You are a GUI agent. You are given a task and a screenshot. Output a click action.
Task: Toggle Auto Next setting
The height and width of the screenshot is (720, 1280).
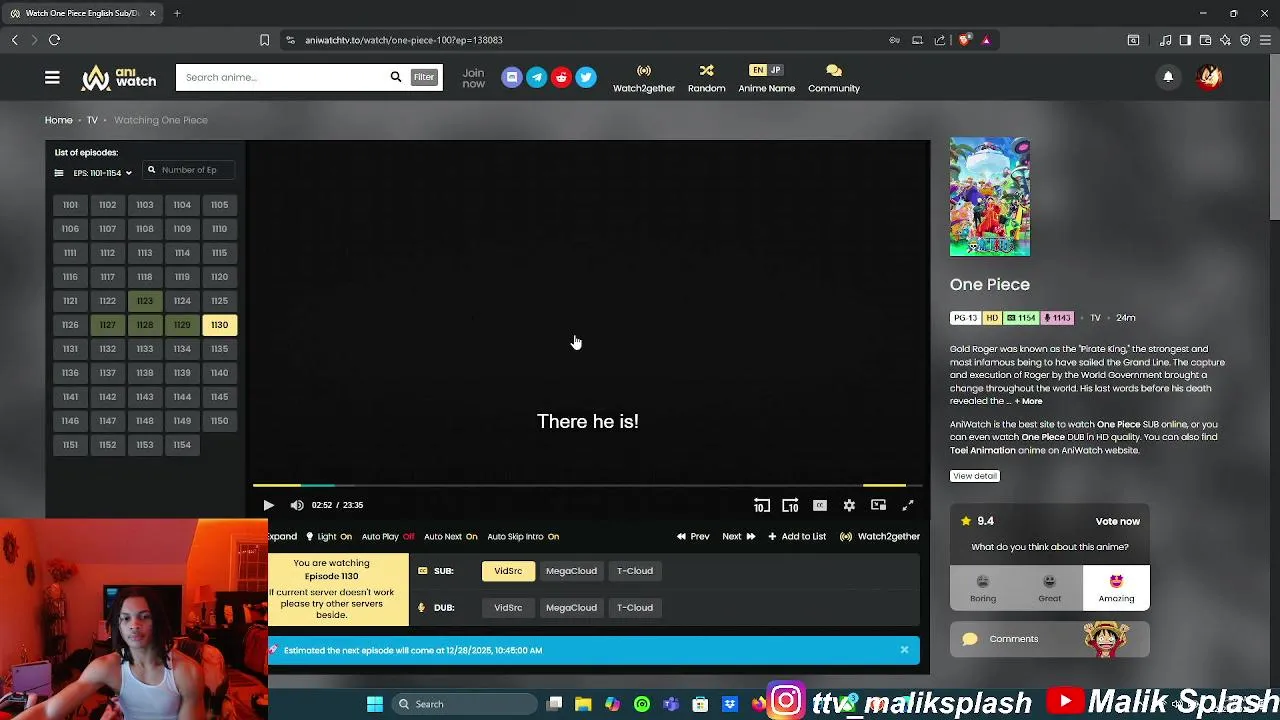pos(451,537)
